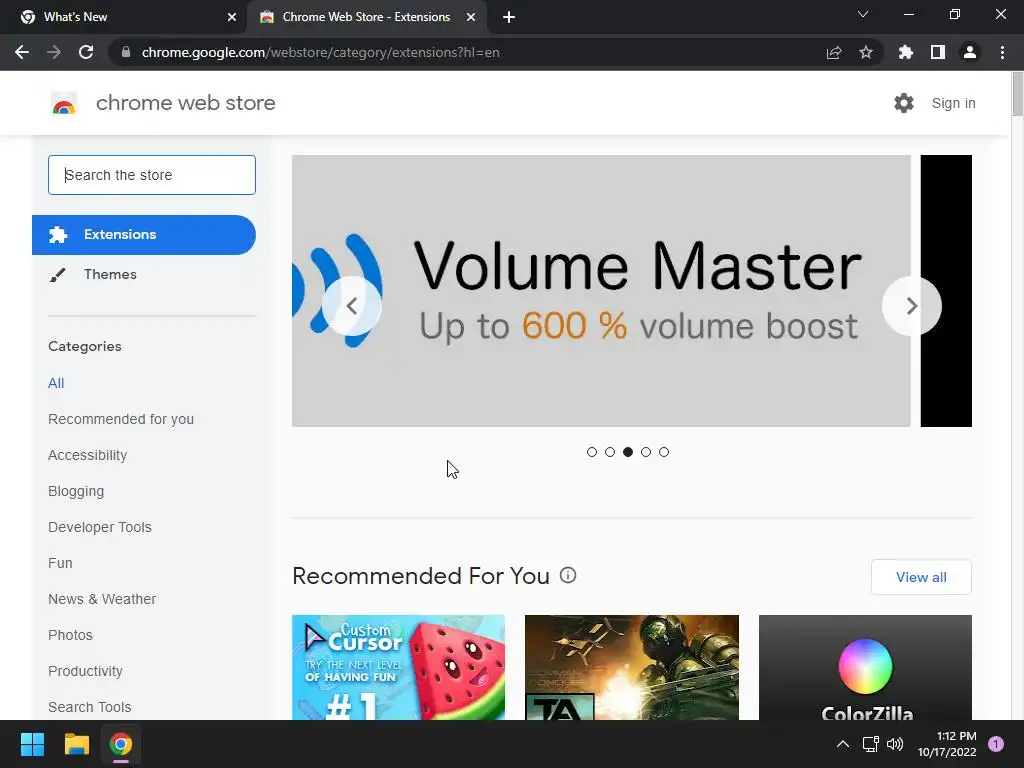
Task: Open Chrome's three-dot menu
Action: (x=1002, y=52)
